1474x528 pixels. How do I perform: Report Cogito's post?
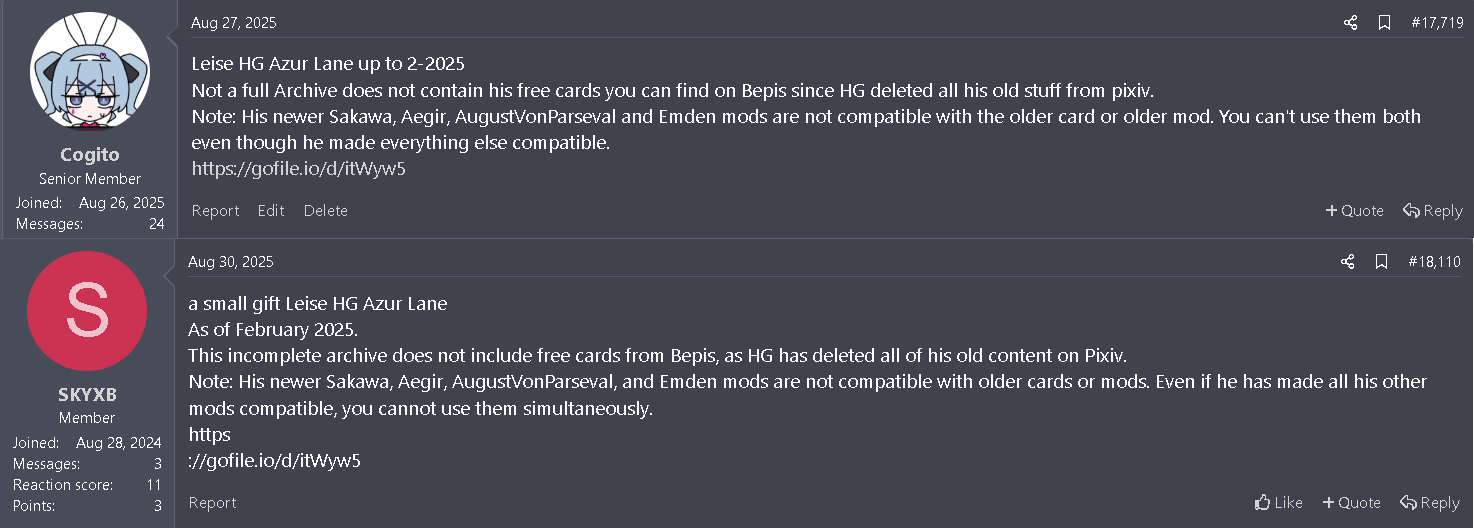[215, 211]
